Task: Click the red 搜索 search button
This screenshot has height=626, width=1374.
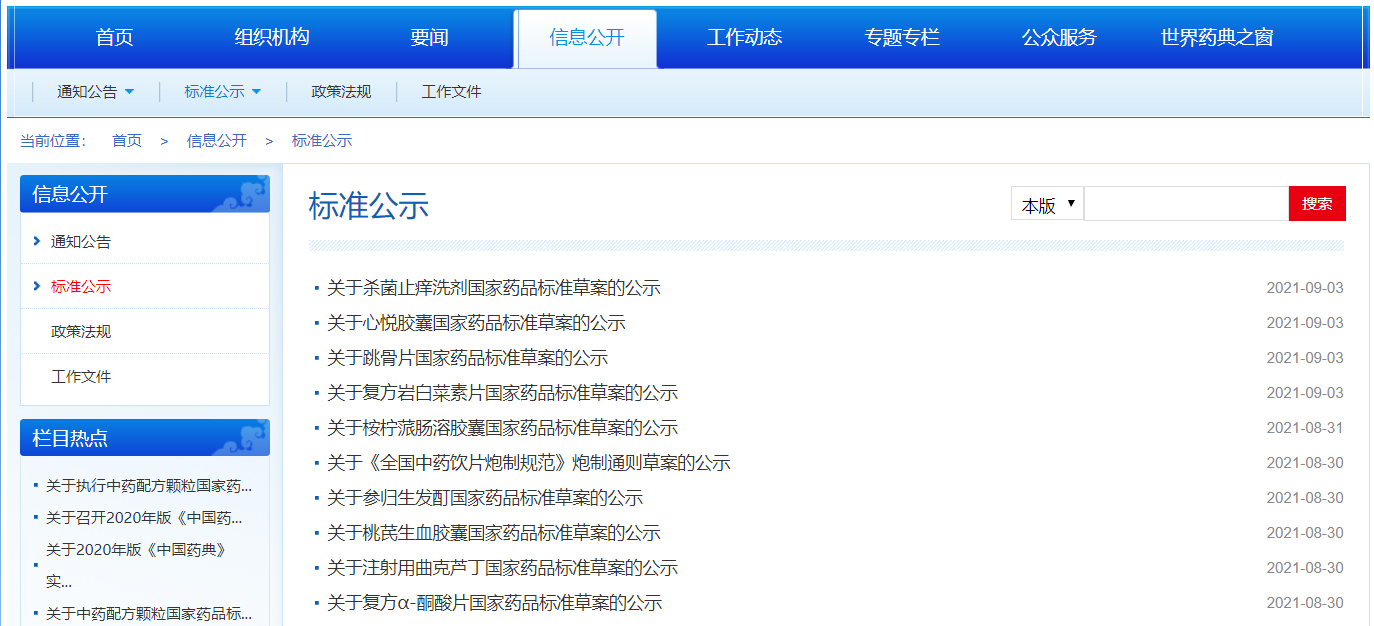Action: 1316,204
